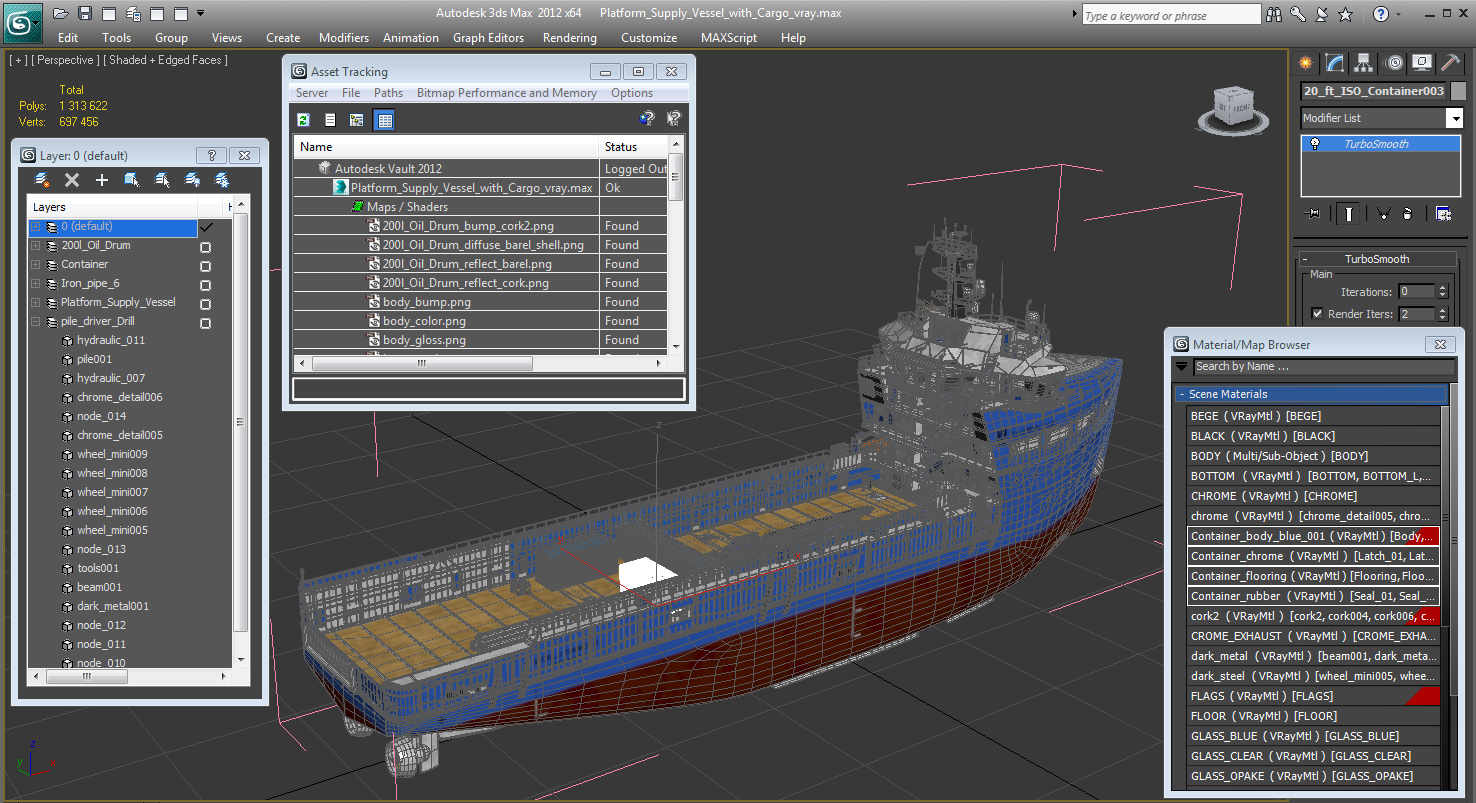Toggle current-layer checkbox for pile_driver_Drill layer
Screen dimensions: 1476x803
(x=206, y=323)
